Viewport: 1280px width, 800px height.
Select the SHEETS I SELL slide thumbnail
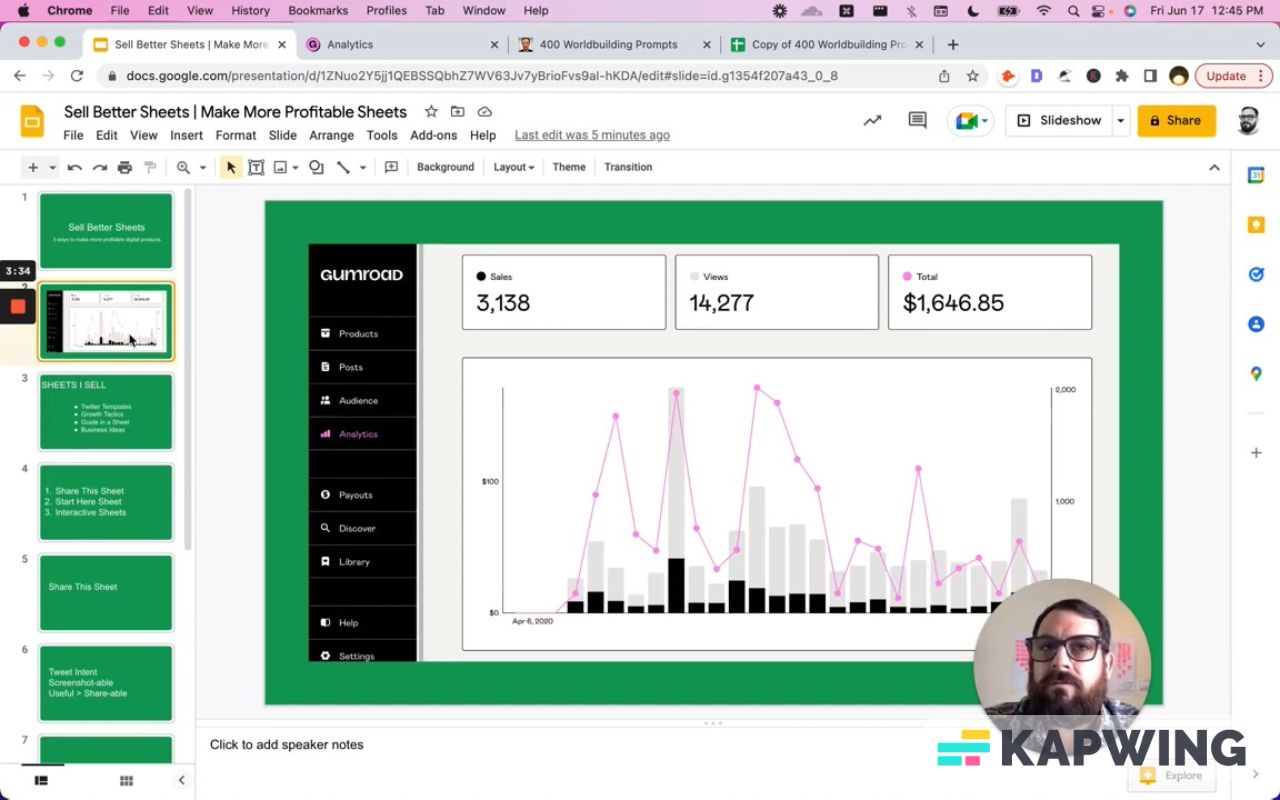[106, 412]
